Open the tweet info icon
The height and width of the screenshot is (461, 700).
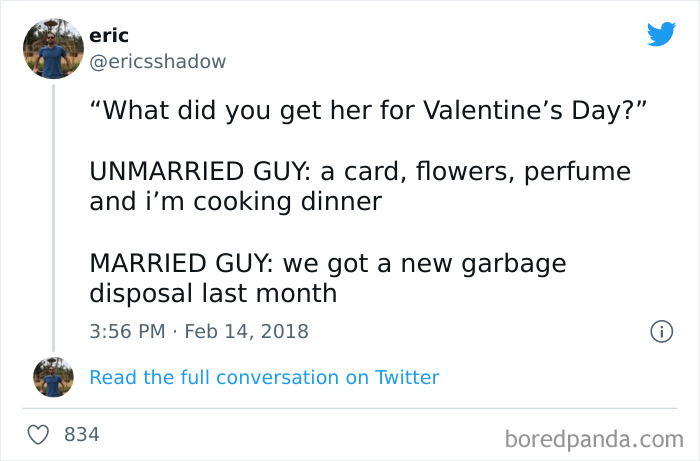pos(660,330)
